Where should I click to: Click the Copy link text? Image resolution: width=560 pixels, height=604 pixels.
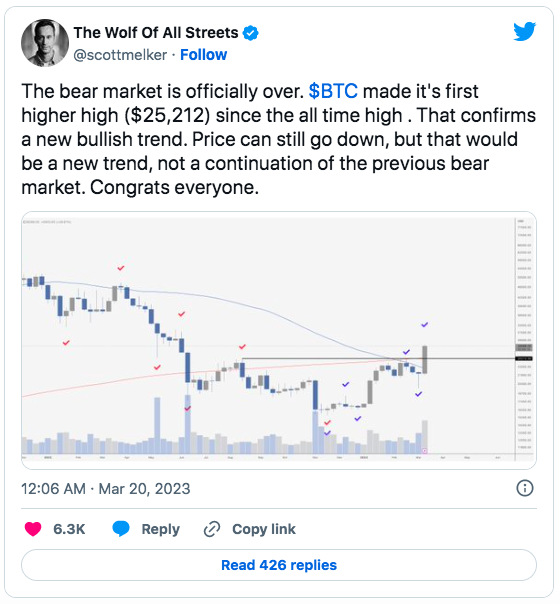coord(264,529)
